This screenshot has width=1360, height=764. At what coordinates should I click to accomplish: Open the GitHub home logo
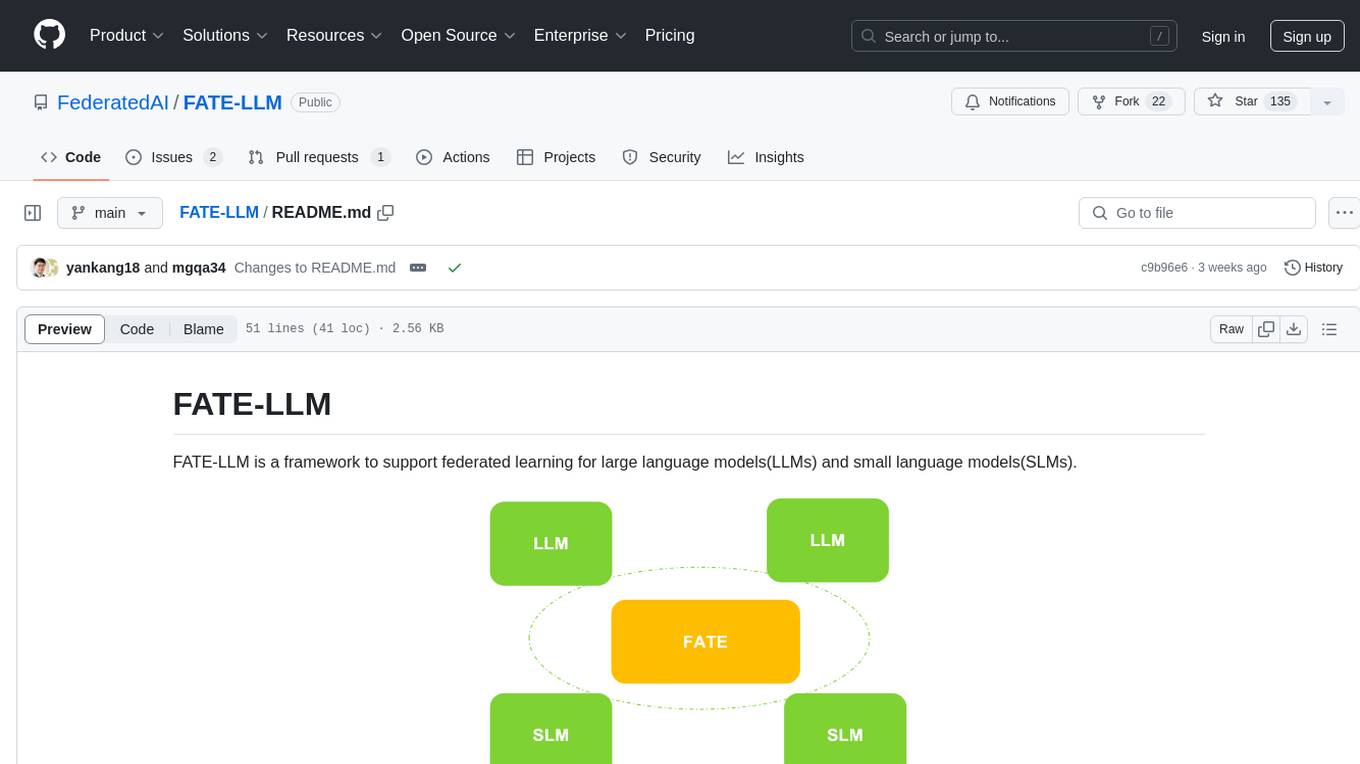[x=50, y=35]
